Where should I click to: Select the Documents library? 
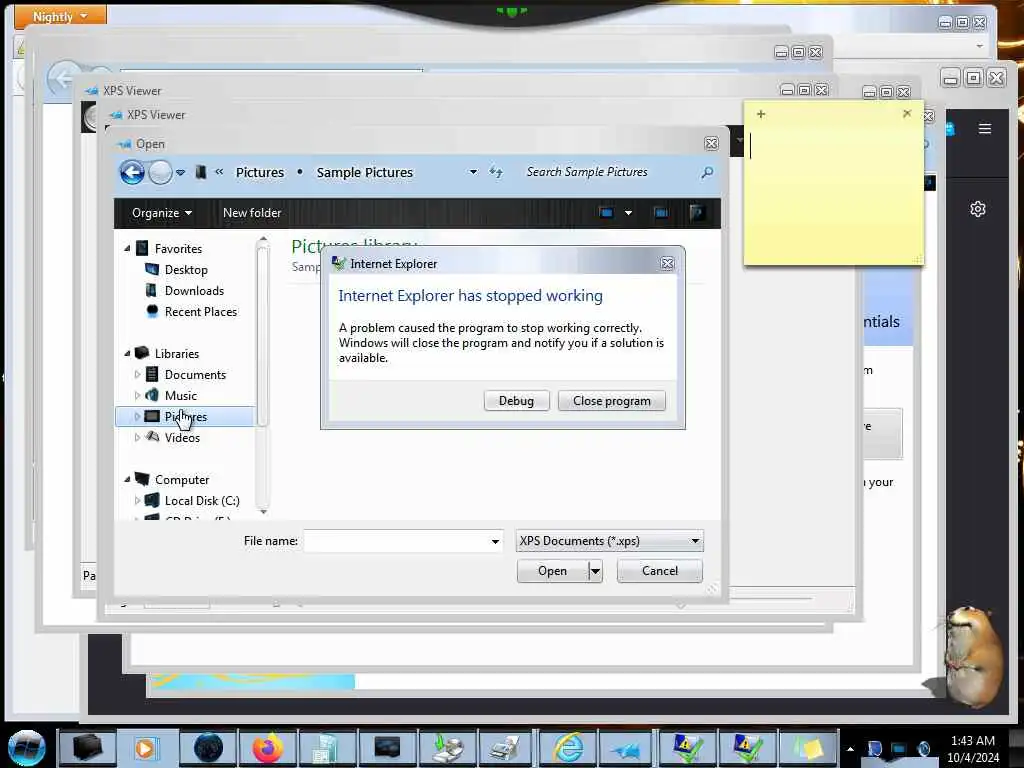tap(195, 375)
